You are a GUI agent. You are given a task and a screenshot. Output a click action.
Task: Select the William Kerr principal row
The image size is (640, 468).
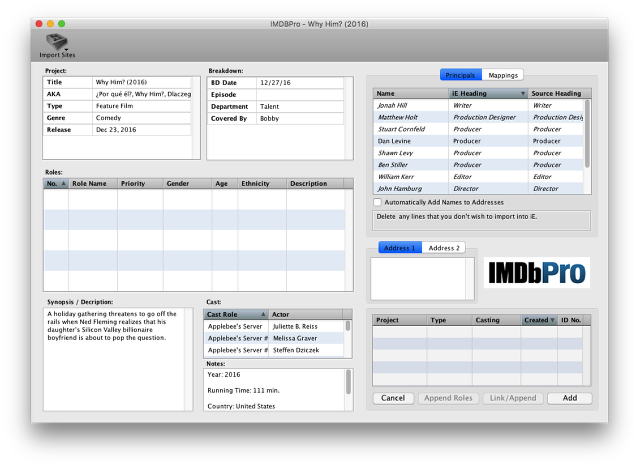click(478, 176)
